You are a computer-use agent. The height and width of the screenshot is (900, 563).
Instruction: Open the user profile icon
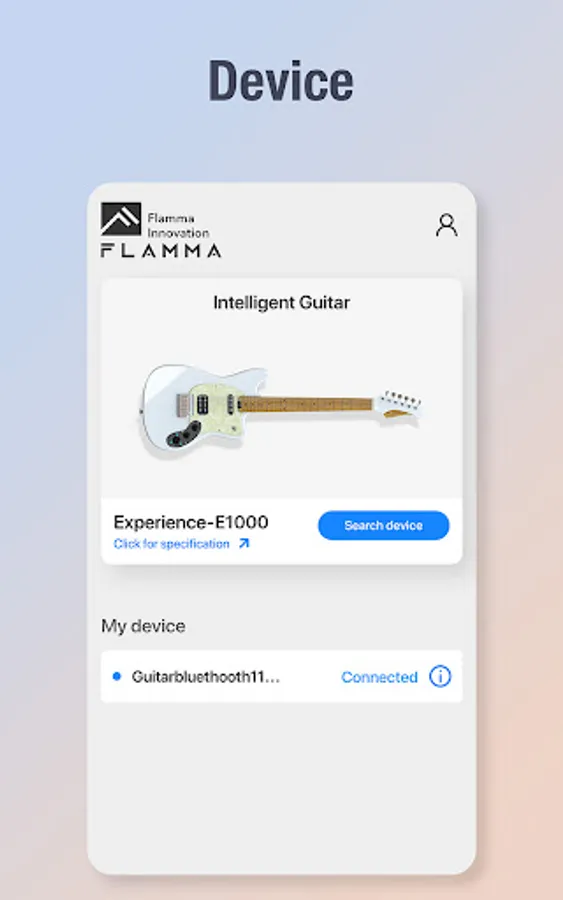446,225
